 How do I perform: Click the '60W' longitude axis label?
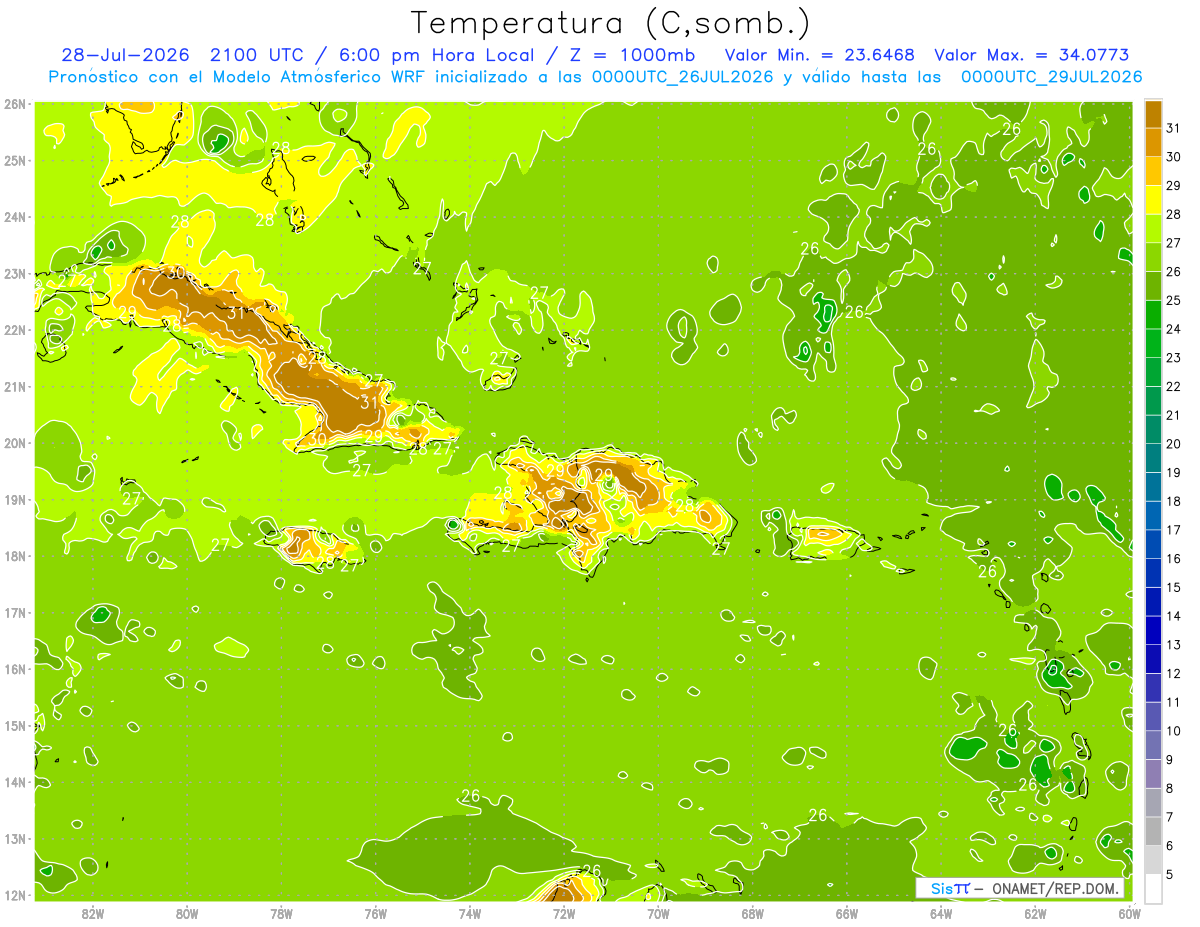pyautogui.click(x=1129, y=913)
